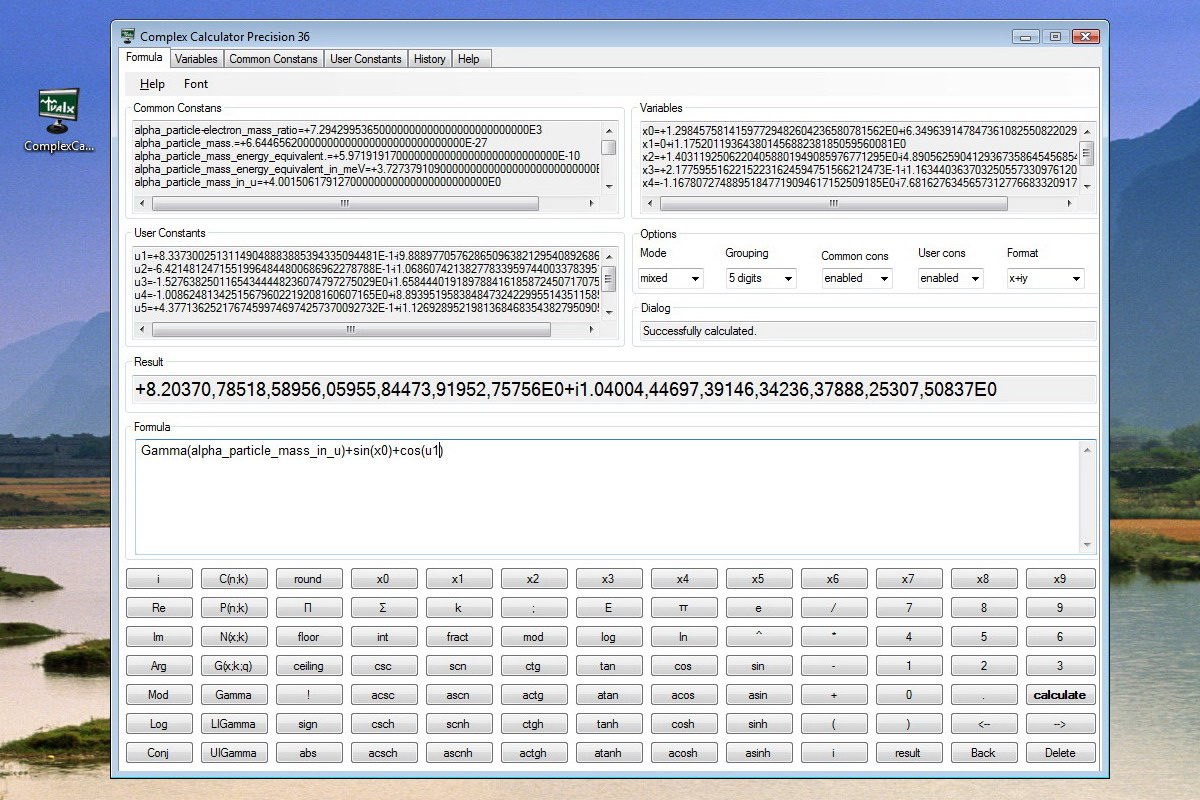Viewport: 1200px width, 800px height.
Task: Click the Re button
Action: [158, 608]
